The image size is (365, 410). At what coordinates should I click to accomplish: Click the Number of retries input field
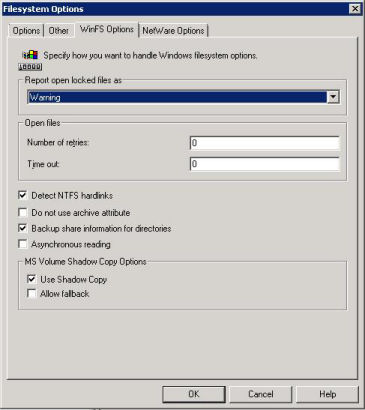coord(265,143)
